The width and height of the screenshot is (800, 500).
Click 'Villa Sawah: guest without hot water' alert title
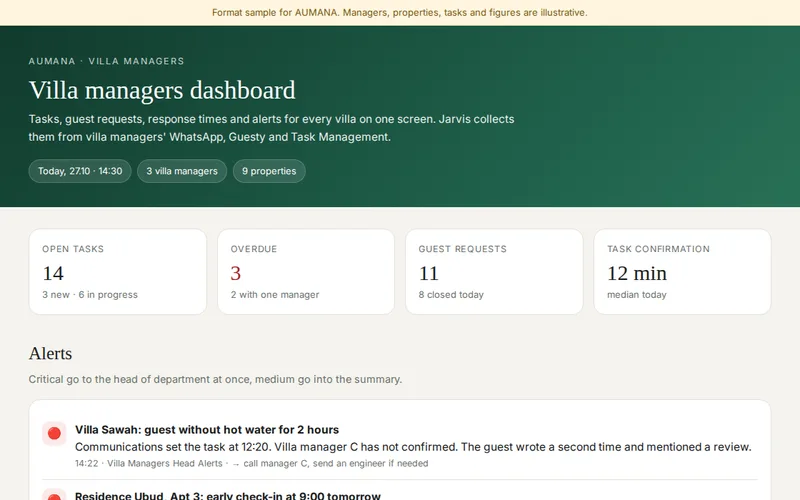point(207,430)
